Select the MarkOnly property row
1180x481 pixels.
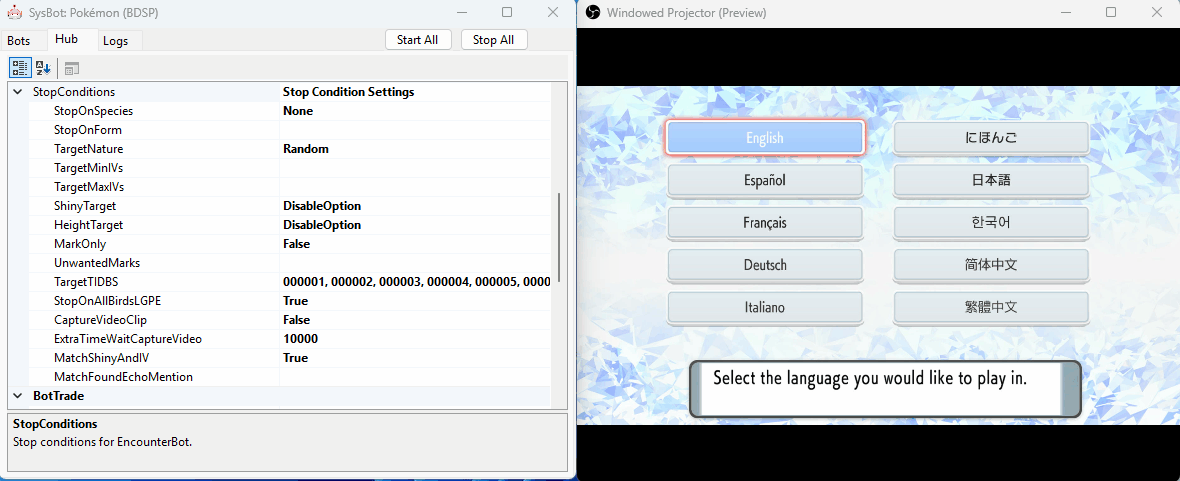290,244
